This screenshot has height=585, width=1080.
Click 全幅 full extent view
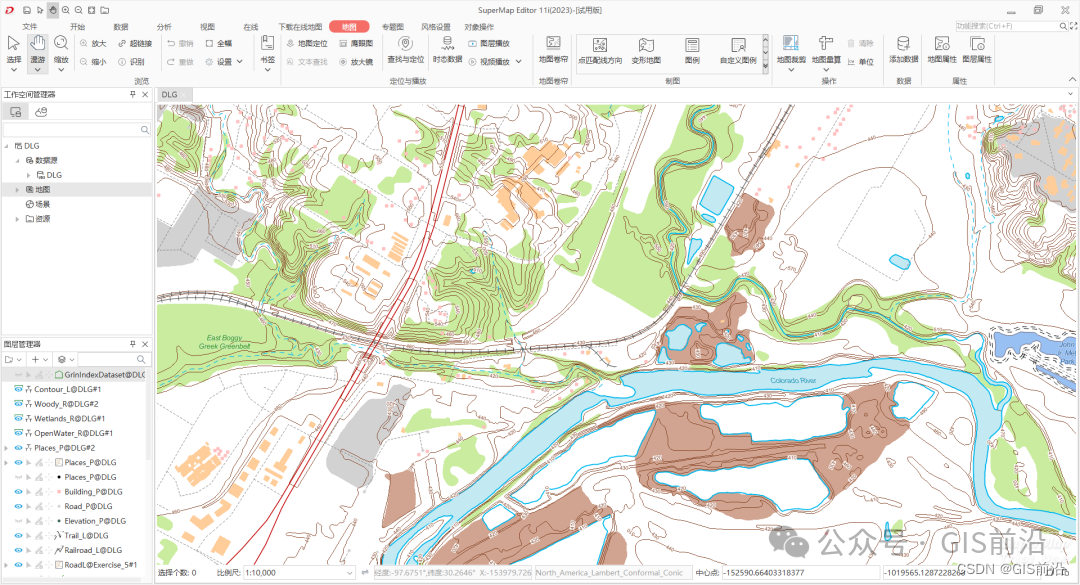click(x=219, y=43)
